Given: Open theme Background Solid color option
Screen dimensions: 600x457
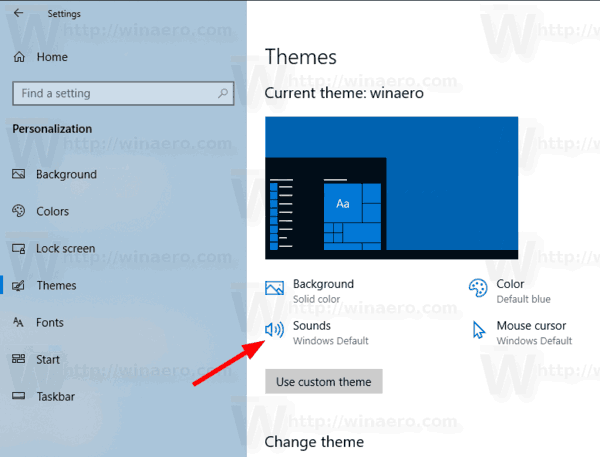Looking at the screenshot, I should [x=323, y=291].
